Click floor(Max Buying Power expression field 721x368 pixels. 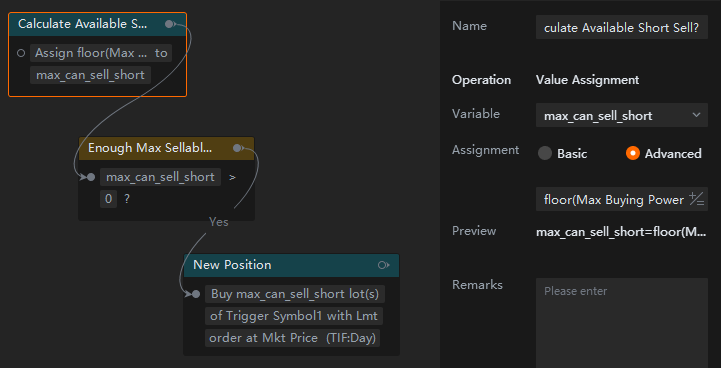click(622, 199)
